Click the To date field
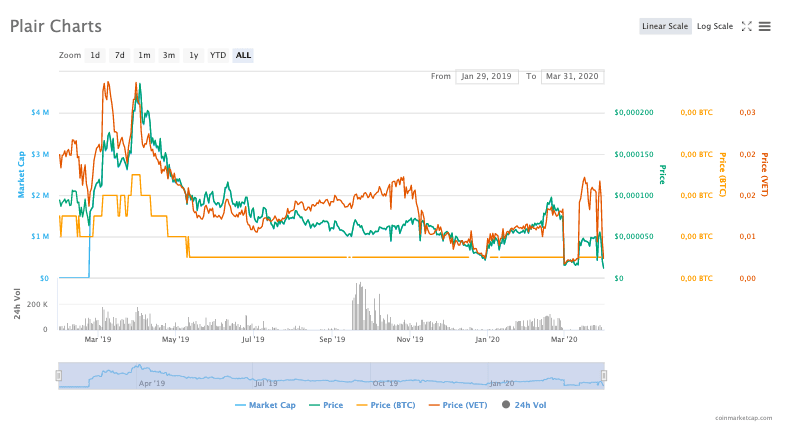Image resolution: width=793 pixels, height=441 pixels. point(572,76)
